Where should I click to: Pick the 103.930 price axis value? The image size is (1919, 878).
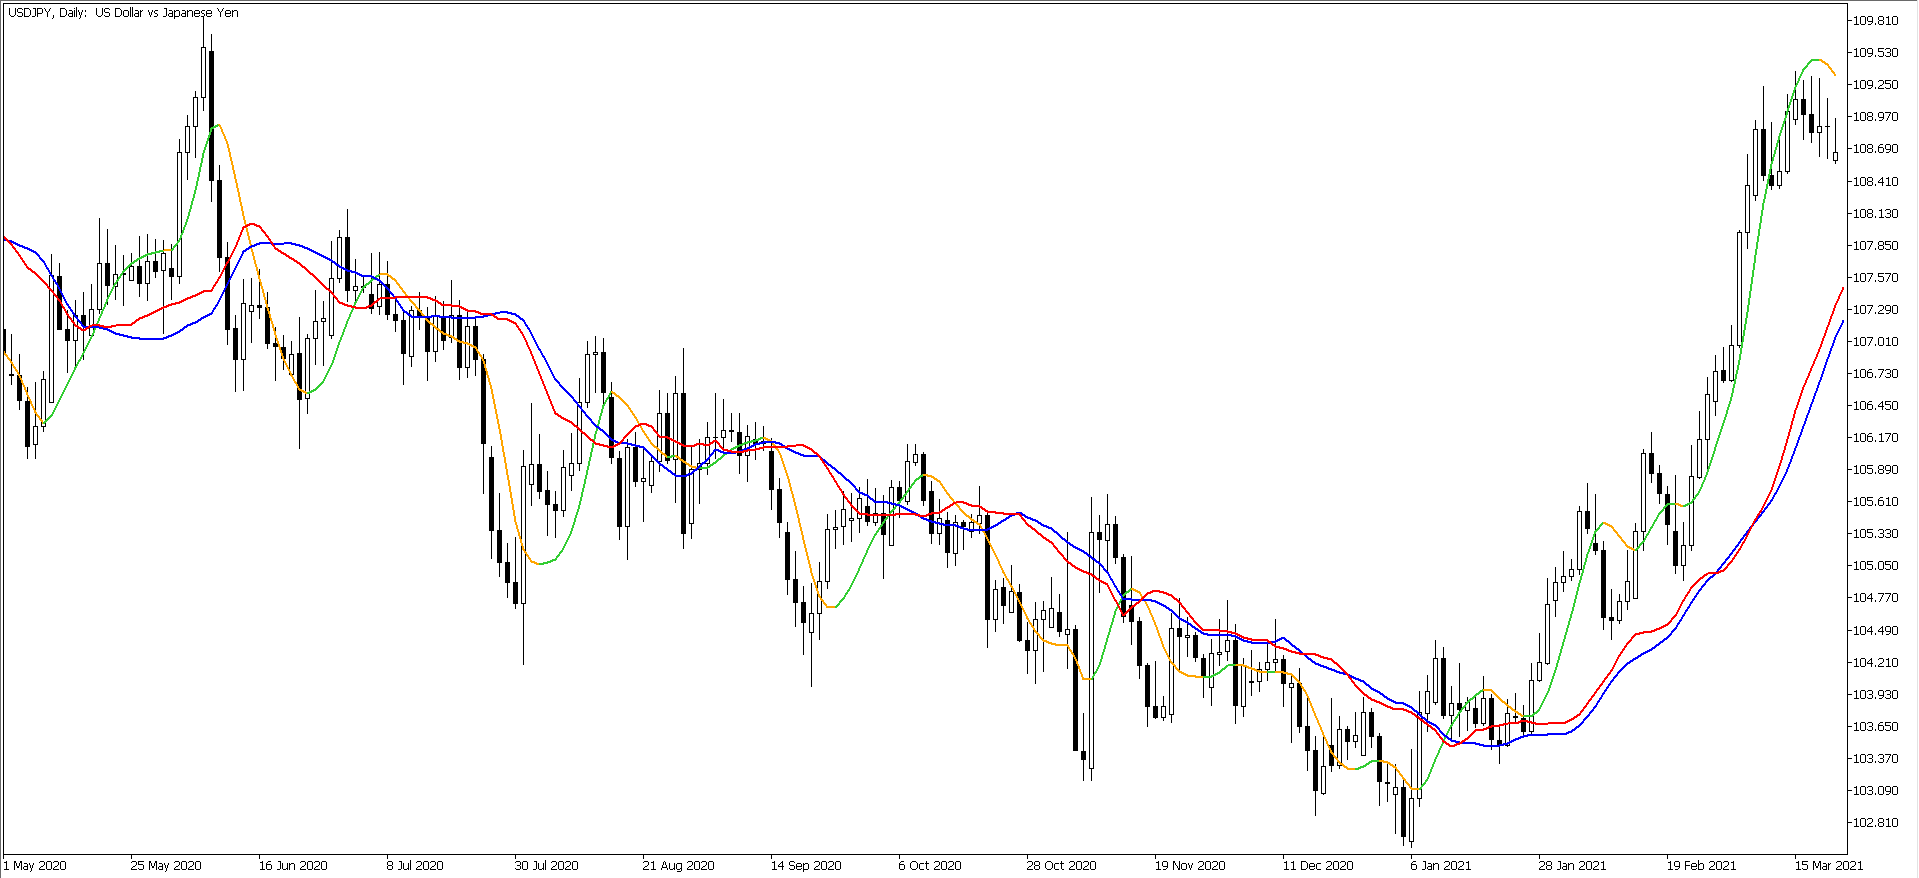click(1875, 694)
